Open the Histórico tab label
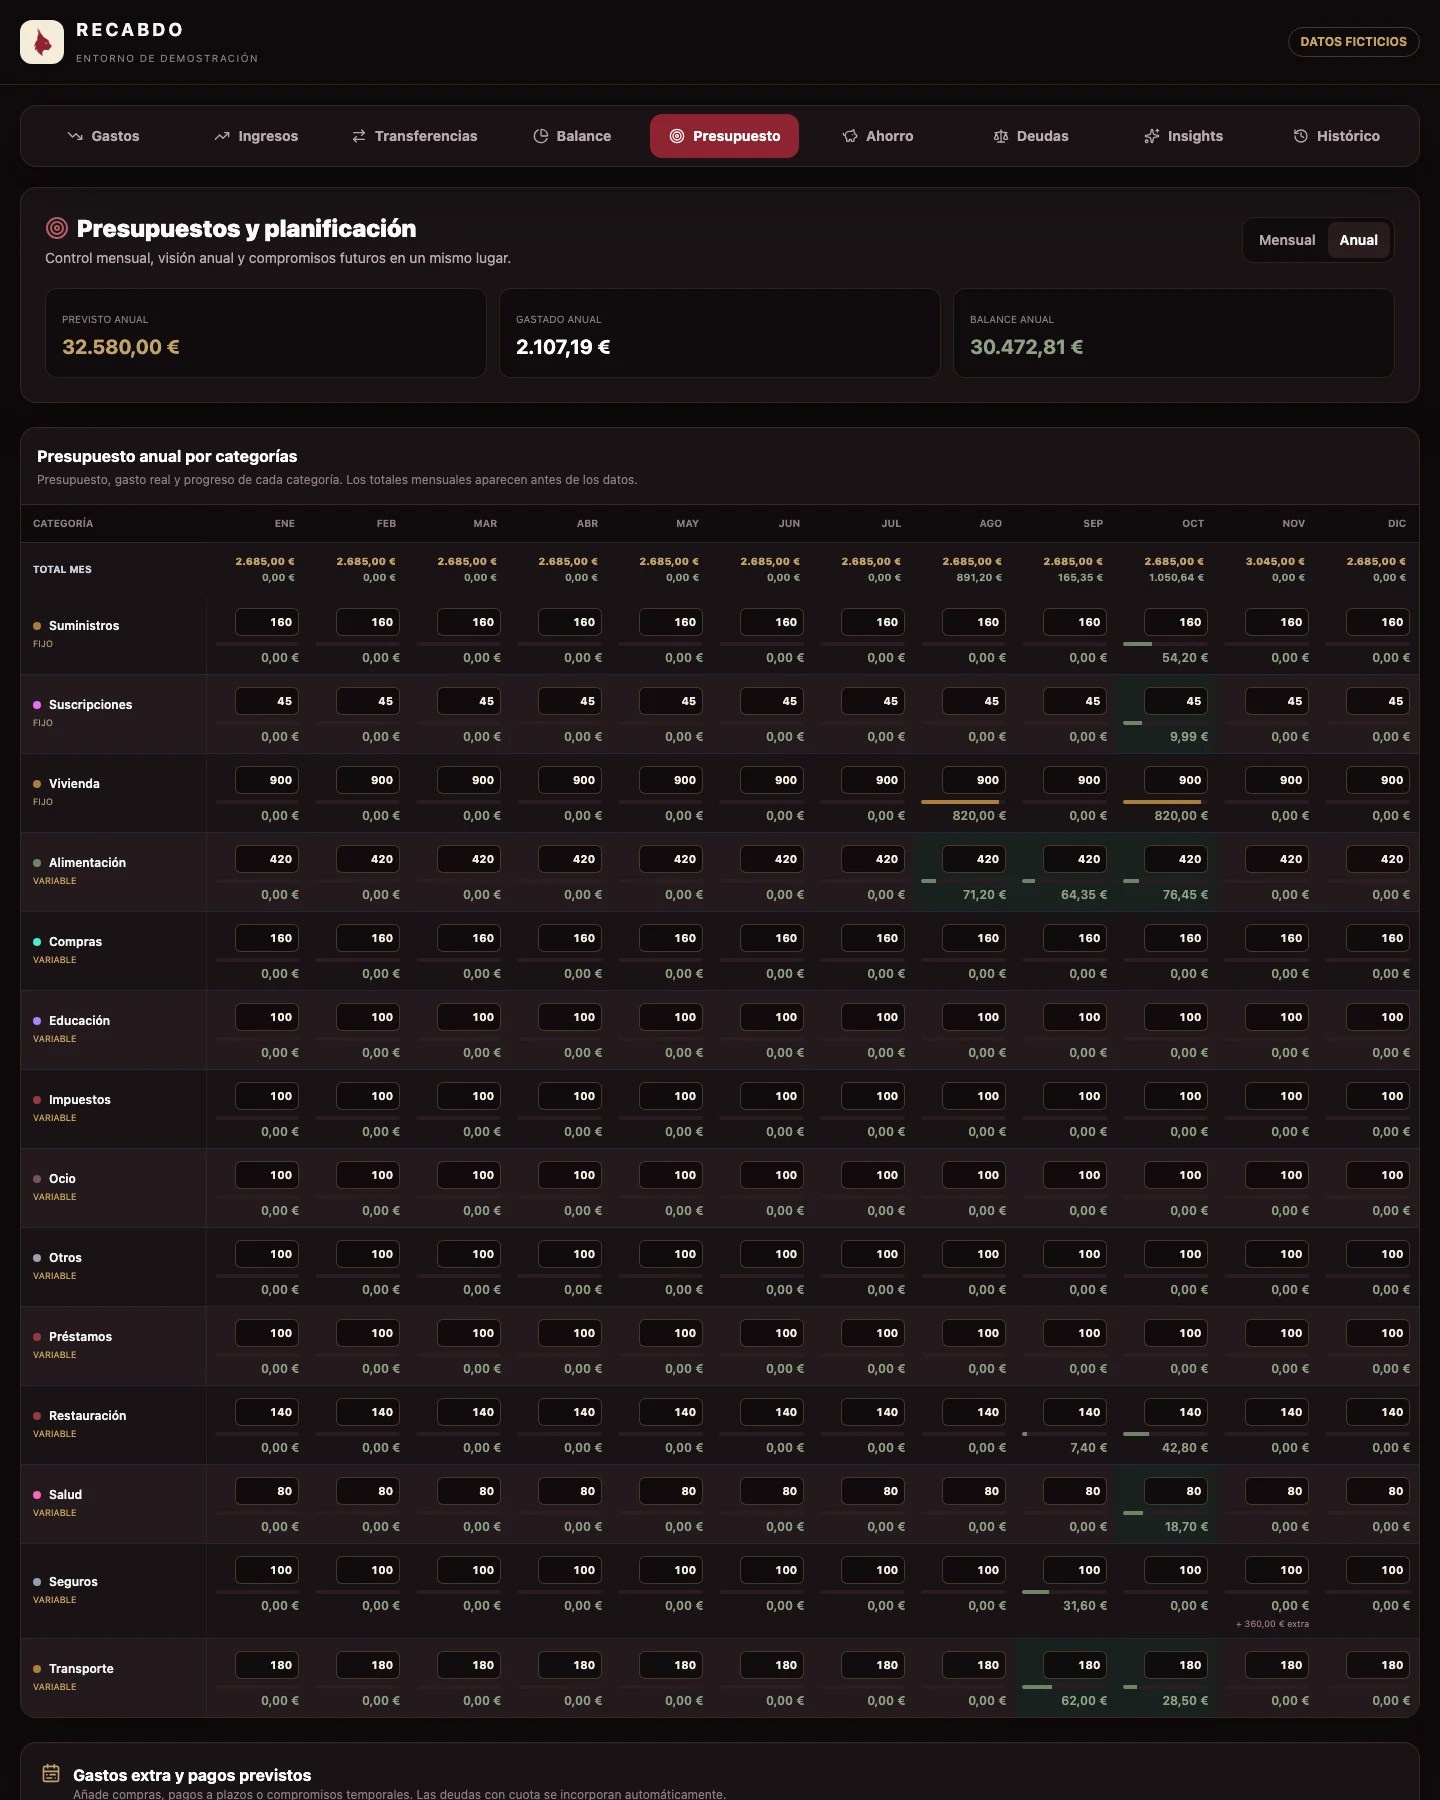Viewport: 1440px width, 1800px height. (x=1348, y=136)
